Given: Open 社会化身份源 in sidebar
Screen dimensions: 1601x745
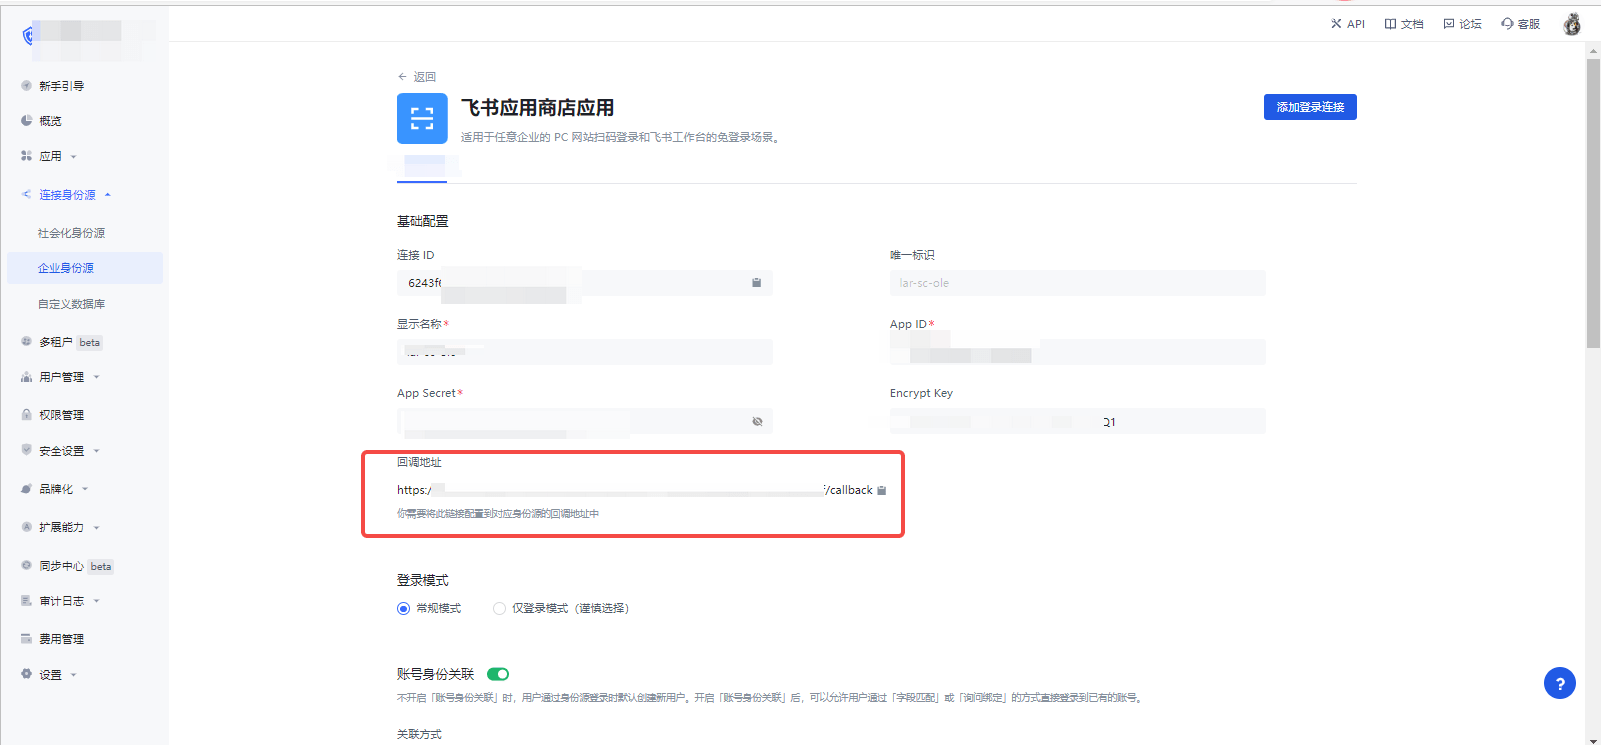Looking at the screenshot, I should (71, 233).
